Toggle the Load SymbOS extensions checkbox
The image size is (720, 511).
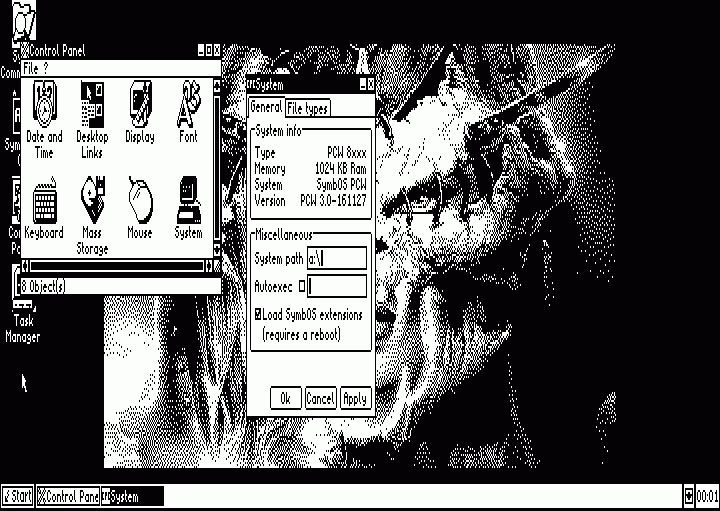tap(258, 315)
